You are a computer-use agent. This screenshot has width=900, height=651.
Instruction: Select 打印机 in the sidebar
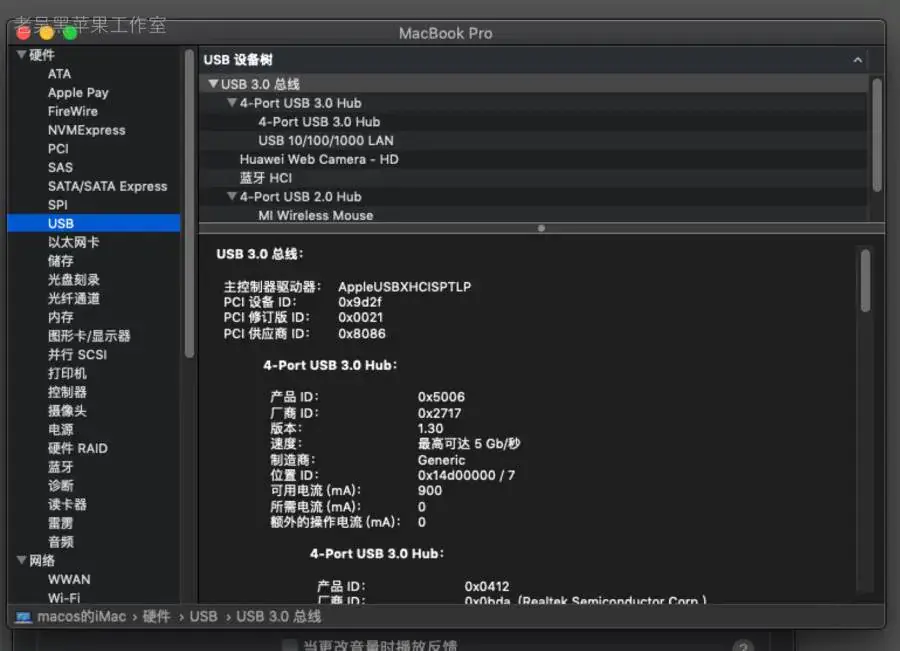coord(67,373)
